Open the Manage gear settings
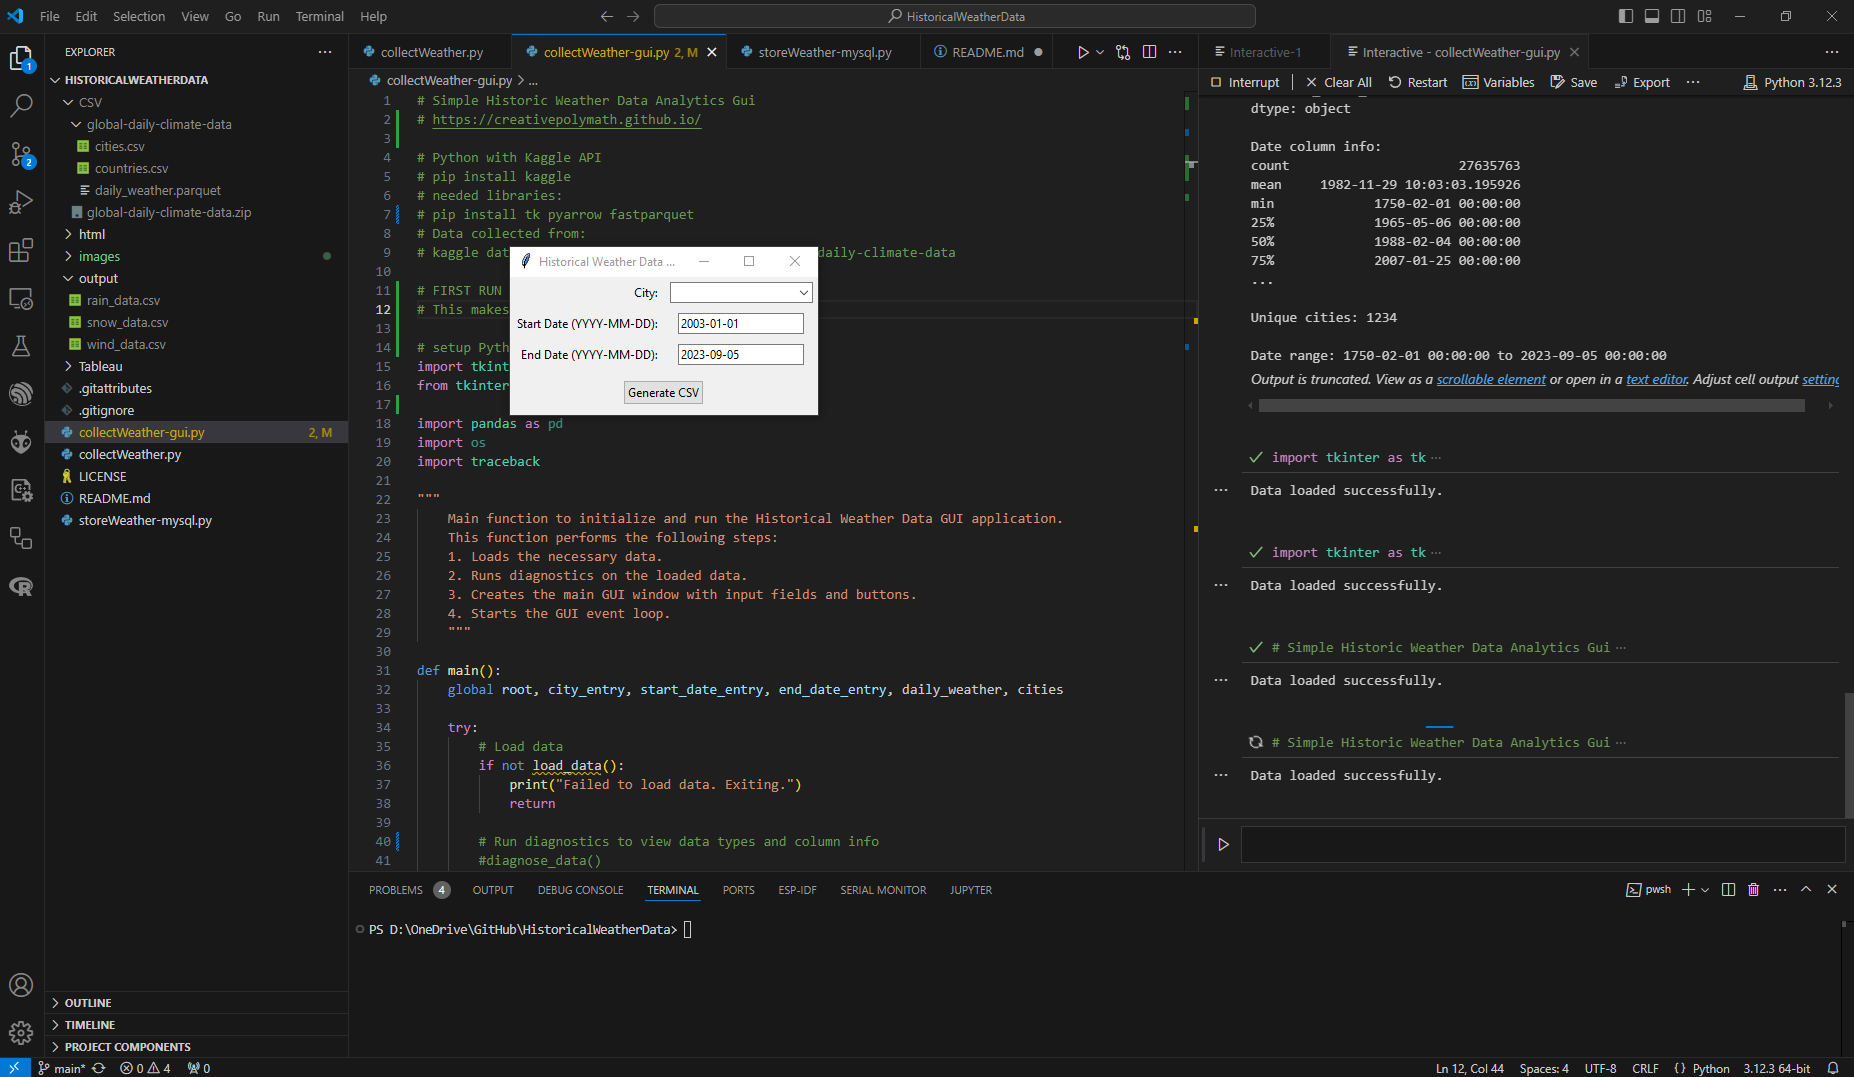This screenshot has width=1854, height=1077. (21, 1033)
